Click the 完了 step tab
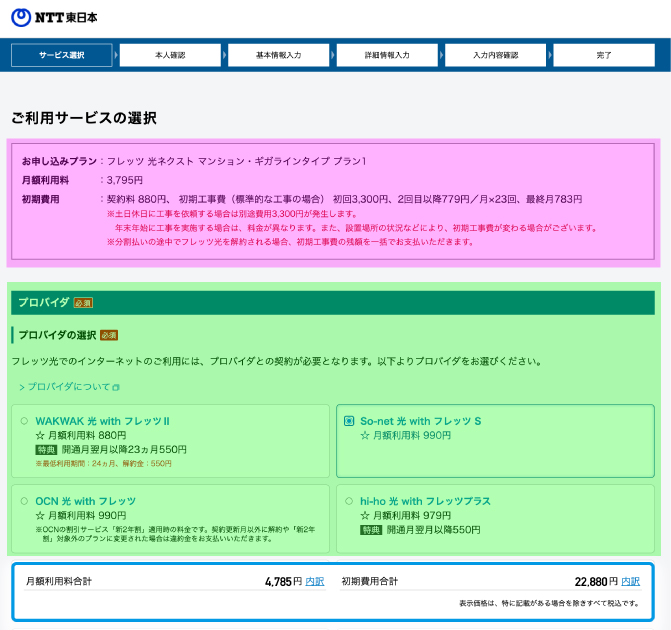The width and height of the screenshot is (671, 630). (x=604, y=55)
